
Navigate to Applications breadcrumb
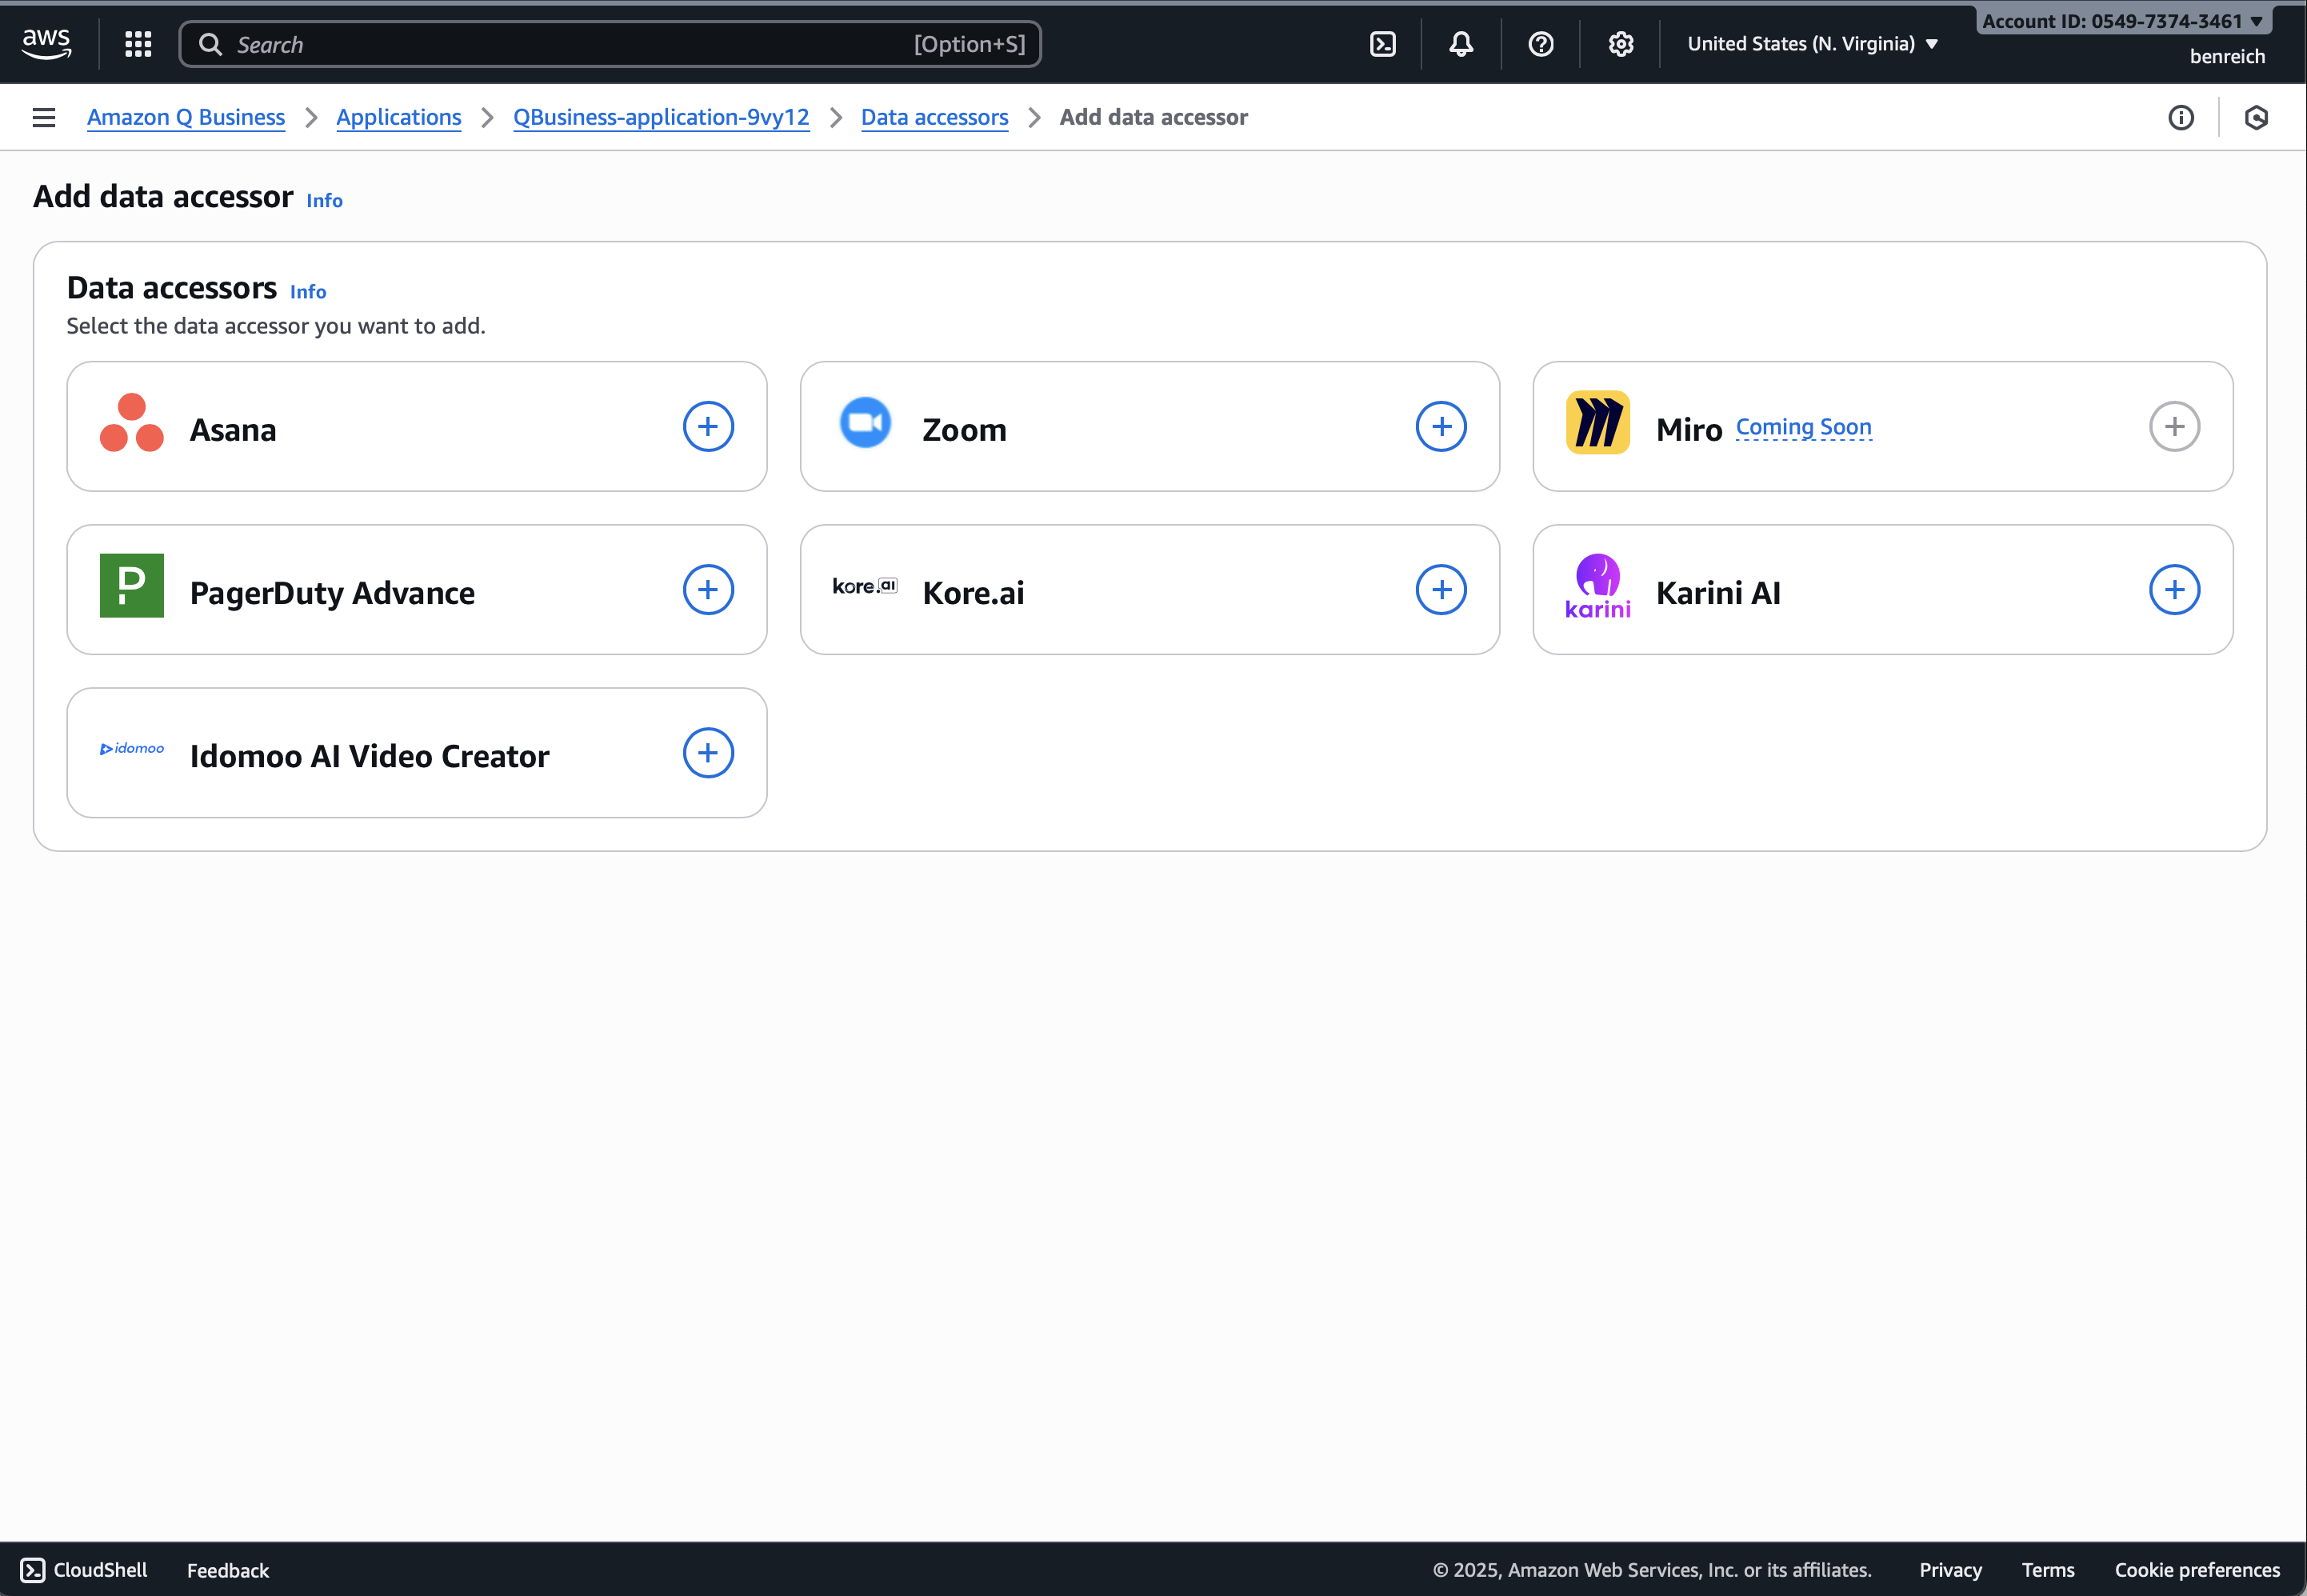coord(398,118)
